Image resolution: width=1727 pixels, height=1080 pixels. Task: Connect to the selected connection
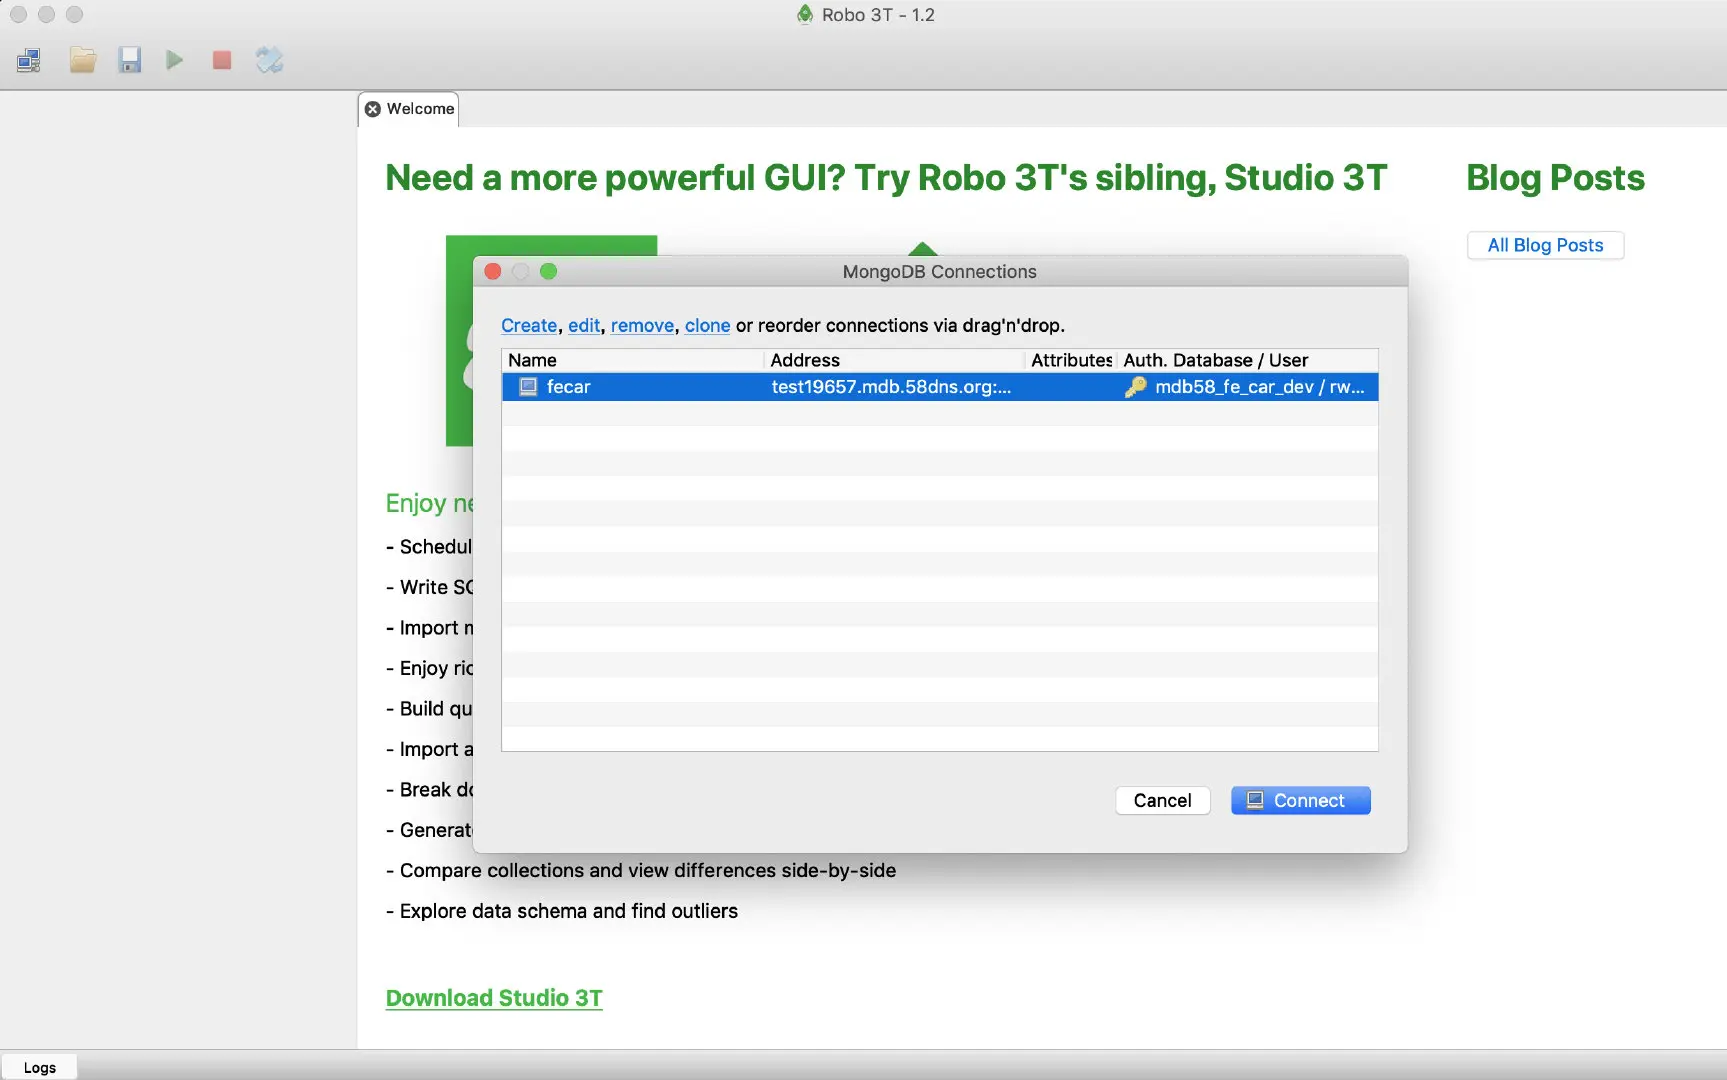point(1300,800)
